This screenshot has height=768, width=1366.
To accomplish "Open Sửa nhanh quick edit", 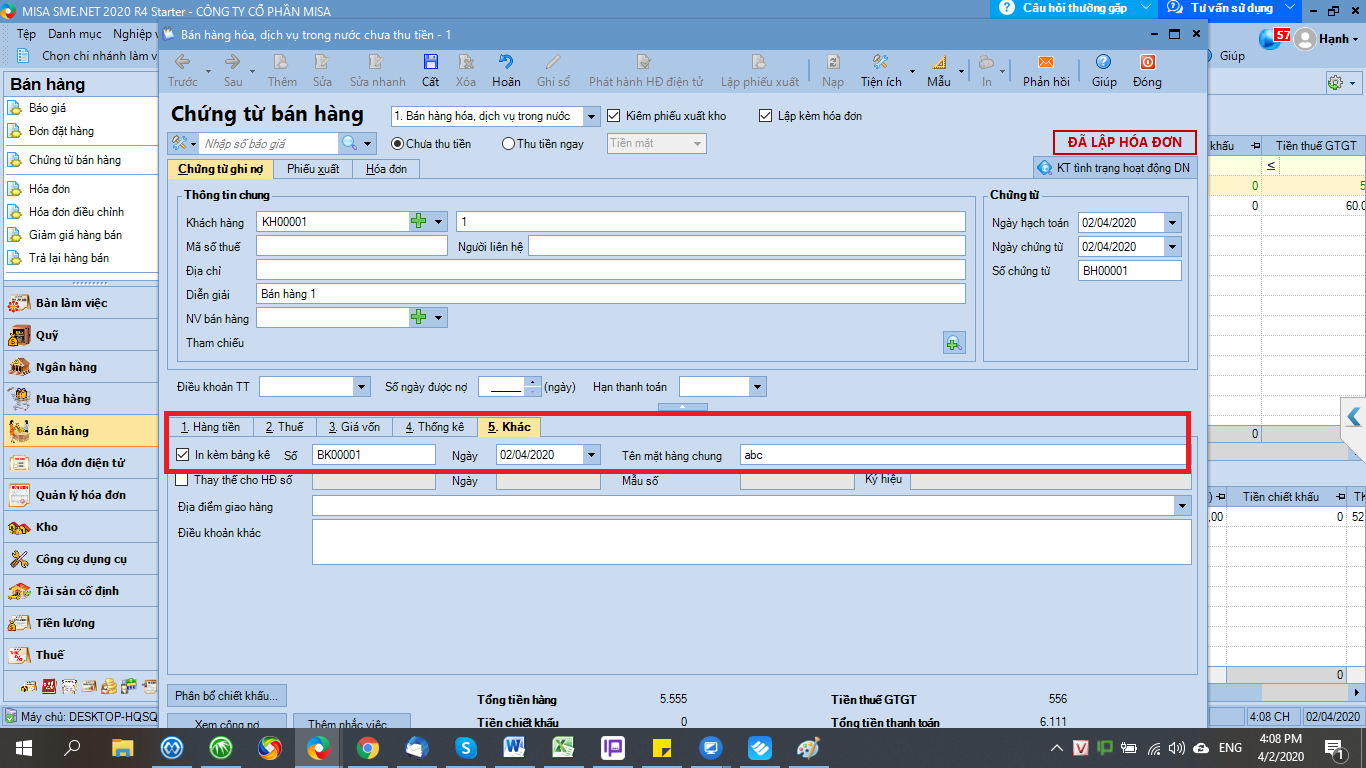I will pyautogui.click(x=377, y=70).
